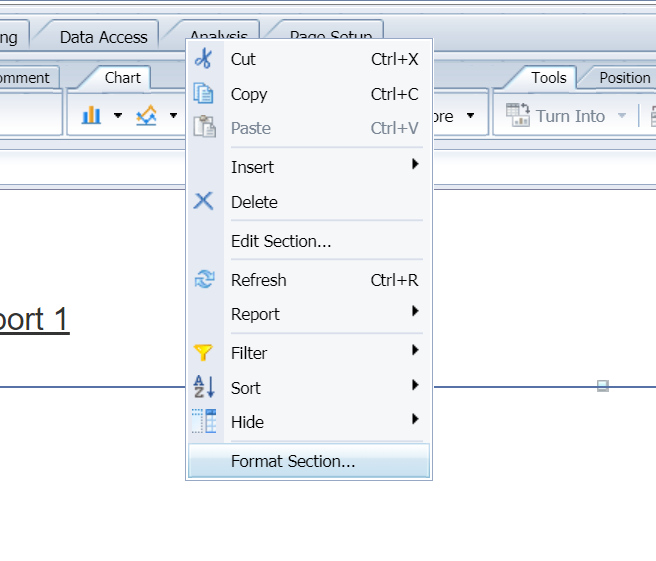Click the Copy icon in context menu

204,94
